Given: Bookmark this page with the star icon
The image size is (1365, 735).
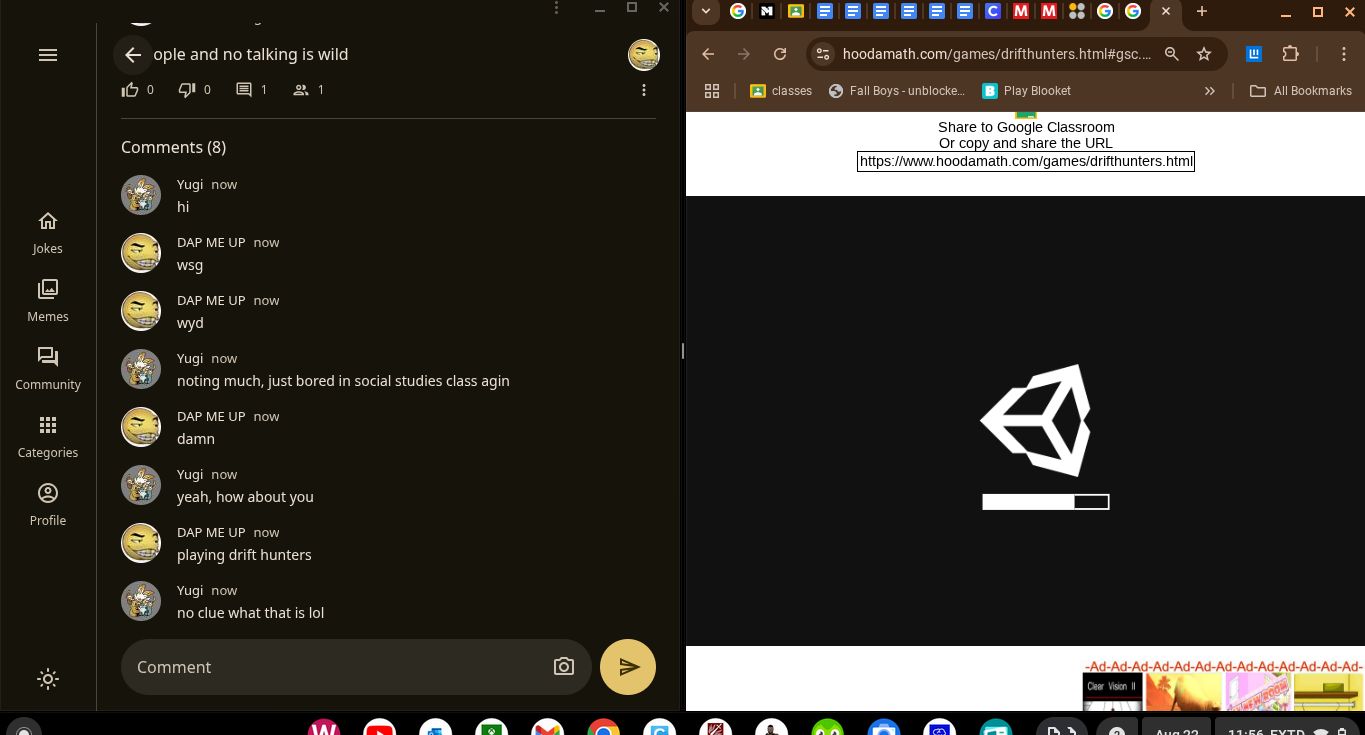Looking at the screenshot, I should [1204, 54].
